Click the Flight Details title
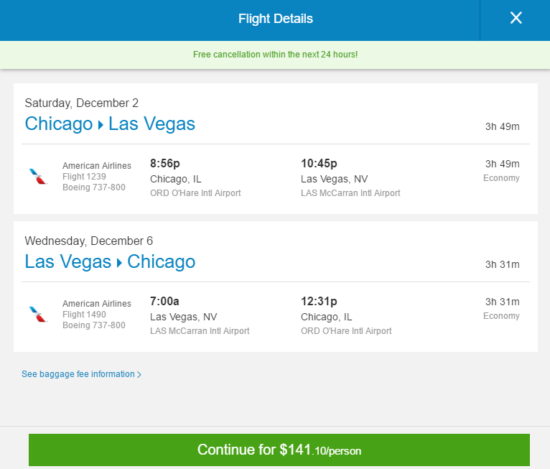The height and width of the screenshot is (469, 550). (275, 19)
